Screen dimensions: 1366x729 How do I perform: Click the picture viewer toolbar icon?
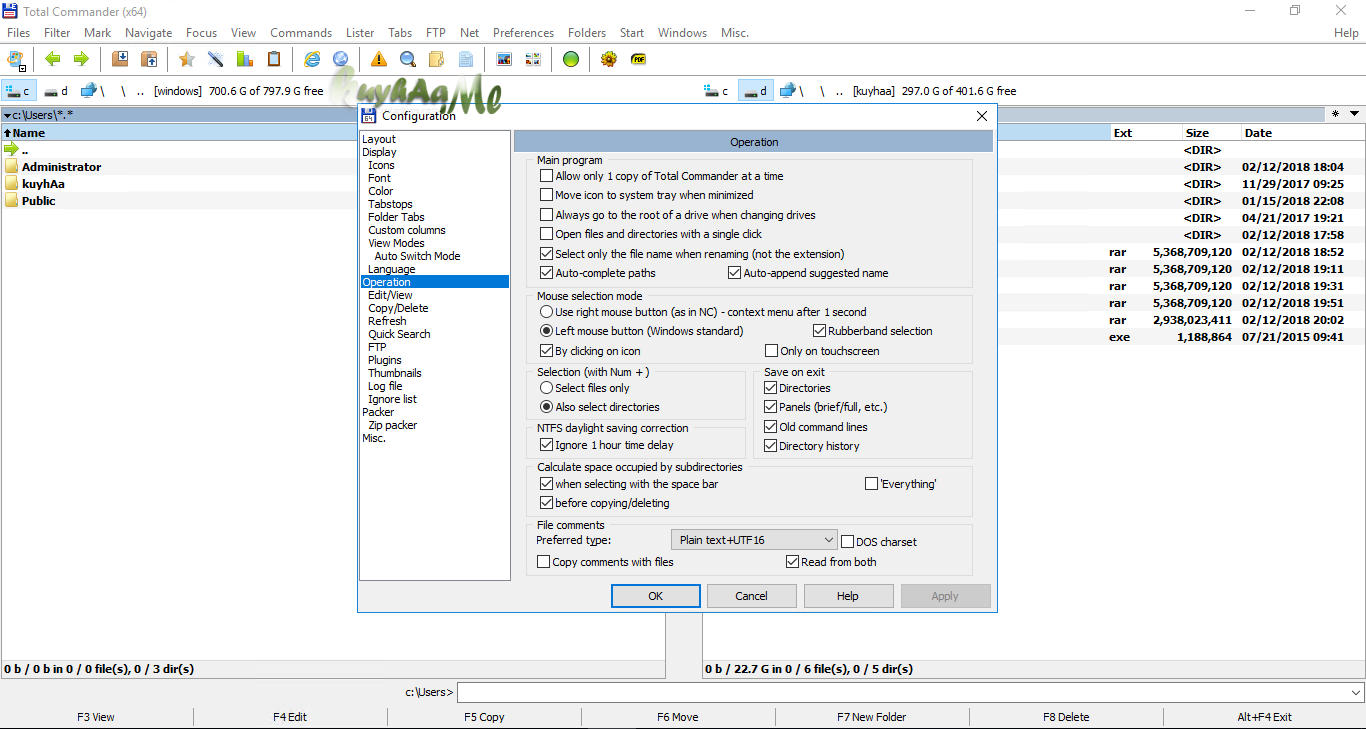[x=504, y=59]
